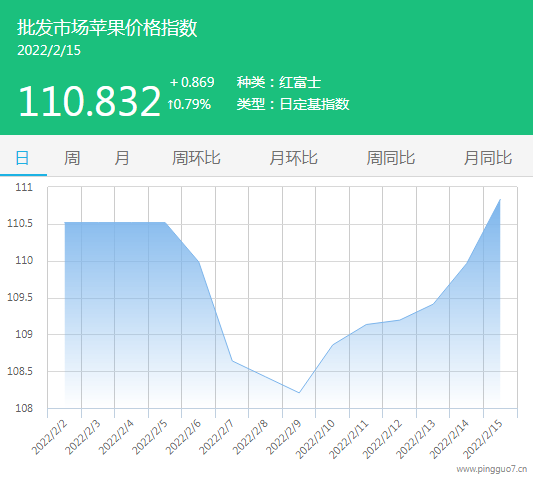Switch to 周环比 tab

pyautogui.click(x=196, y=158)
